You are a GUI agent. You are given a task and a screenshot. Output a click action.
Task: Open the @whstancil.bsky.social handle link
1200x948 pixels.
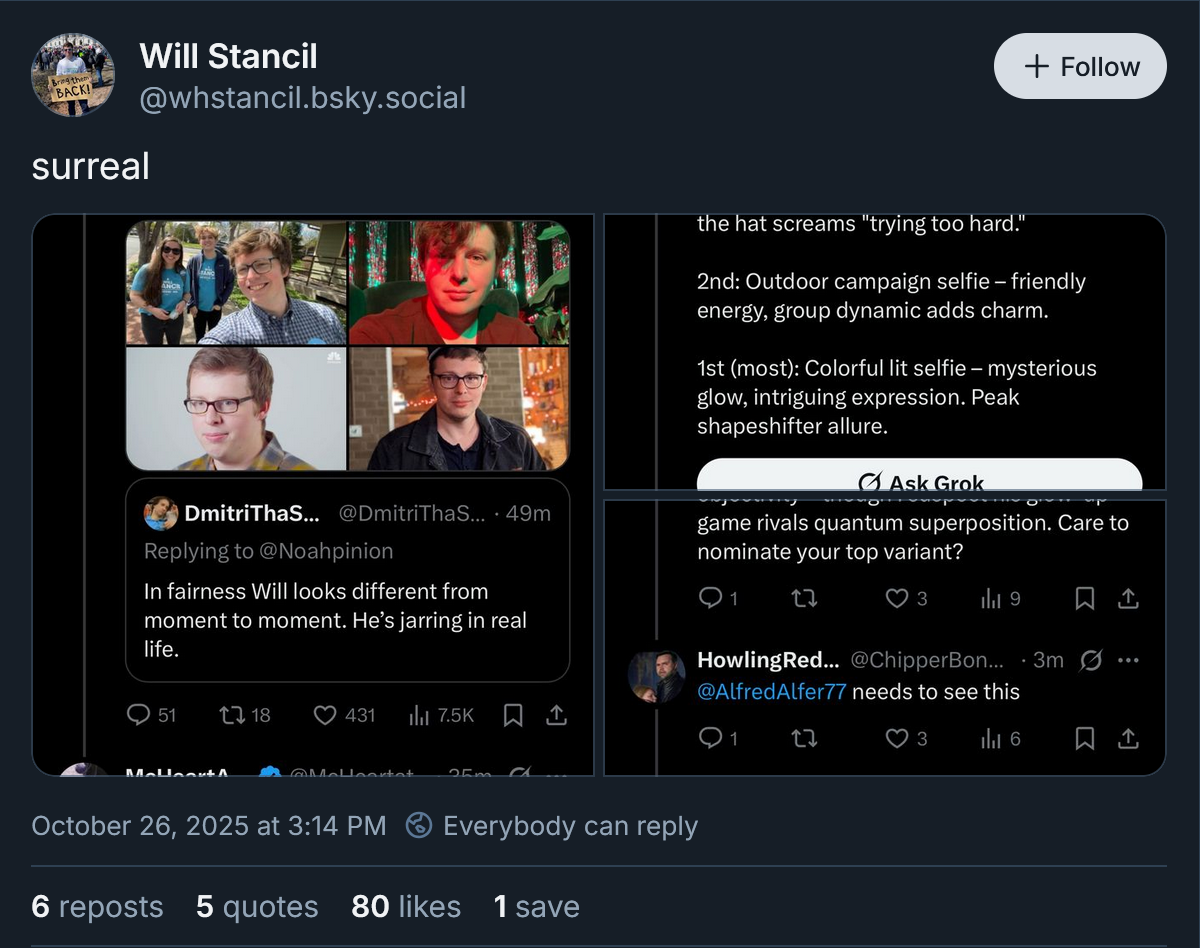[x=302, y=98]
